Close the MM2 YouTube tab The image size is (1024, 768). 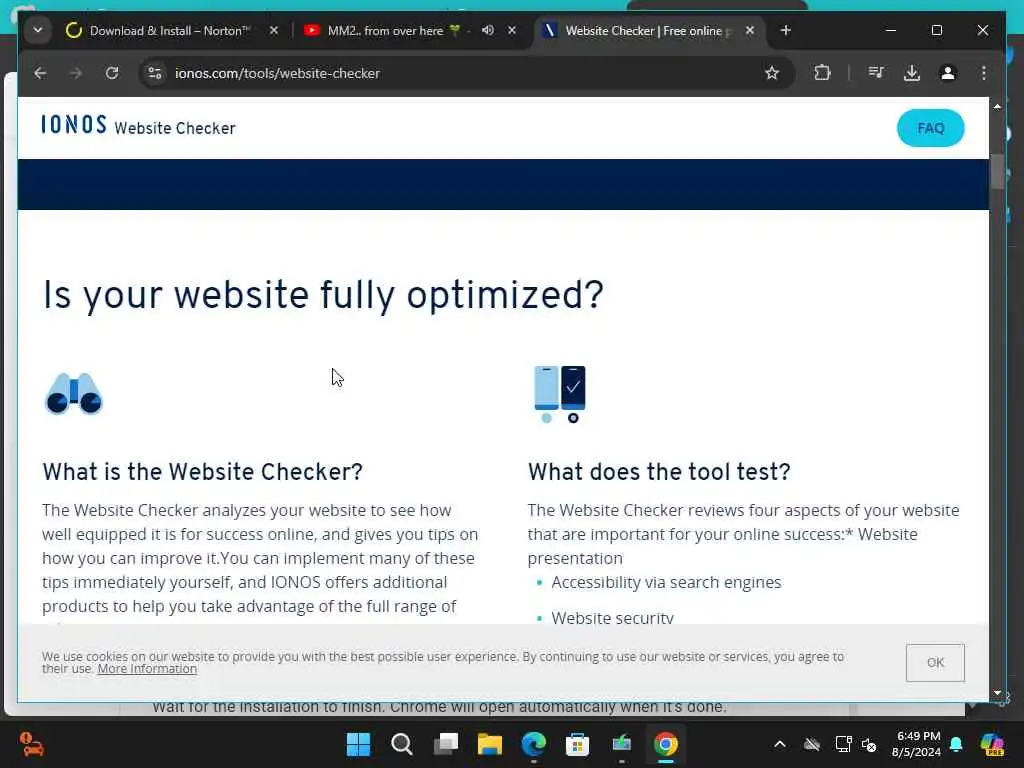pyautogui.click(x=512, y=30)
